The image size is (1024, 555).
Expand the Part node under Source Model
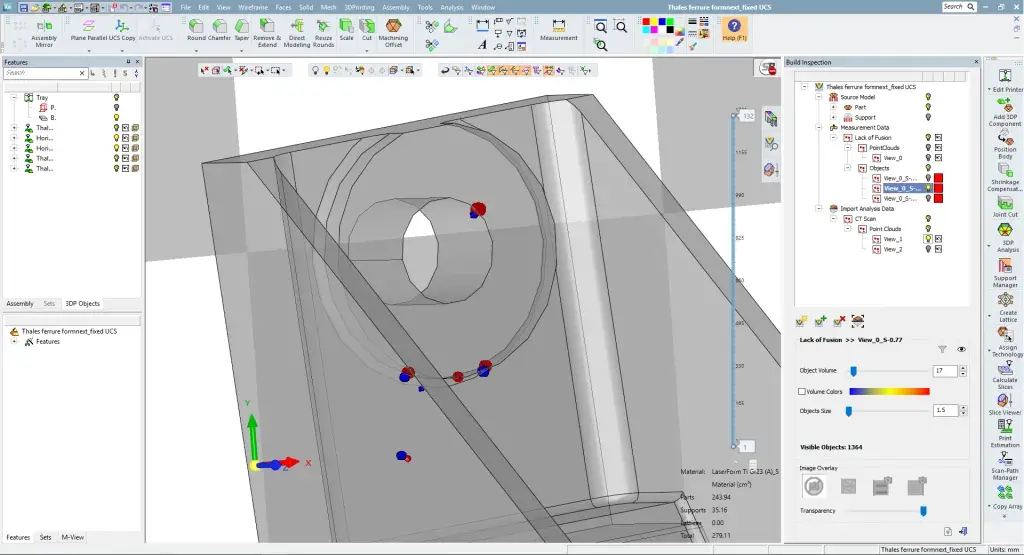[x=833, y=107]
